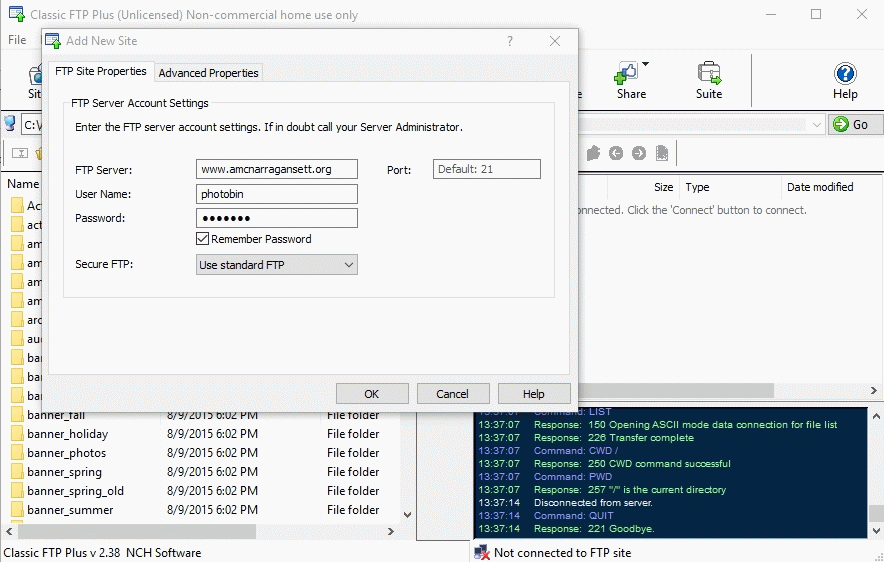Click inside the User Name field
Viewport: 884px width, 562px height.
tap(277, 194)
